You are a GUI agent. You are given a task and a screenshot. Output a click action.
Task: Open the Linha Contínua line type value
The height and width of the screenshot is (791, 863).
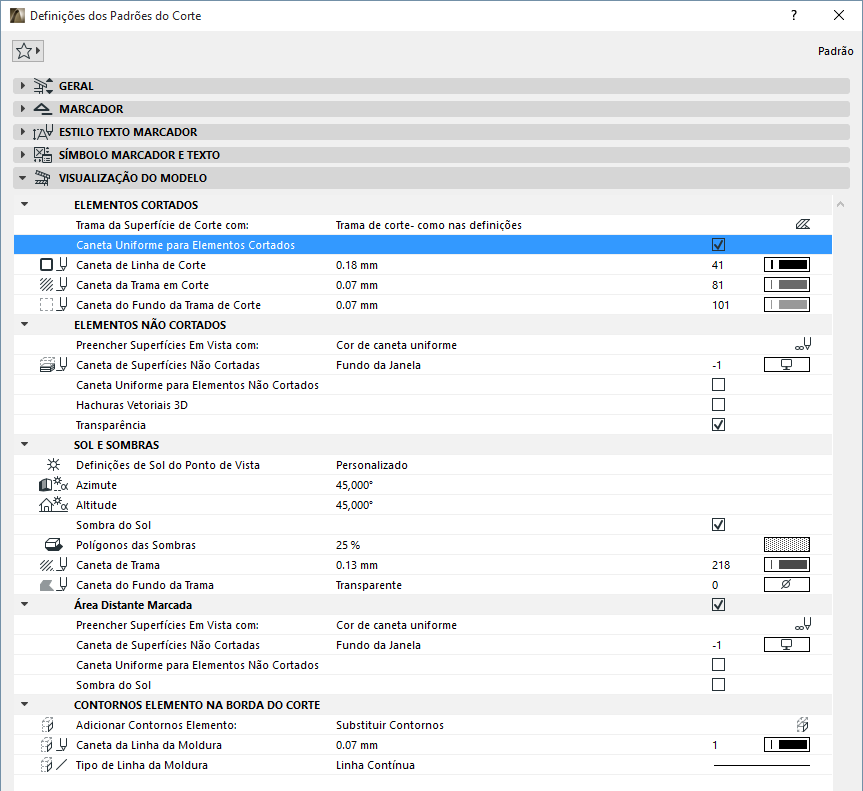click(375, 765)
